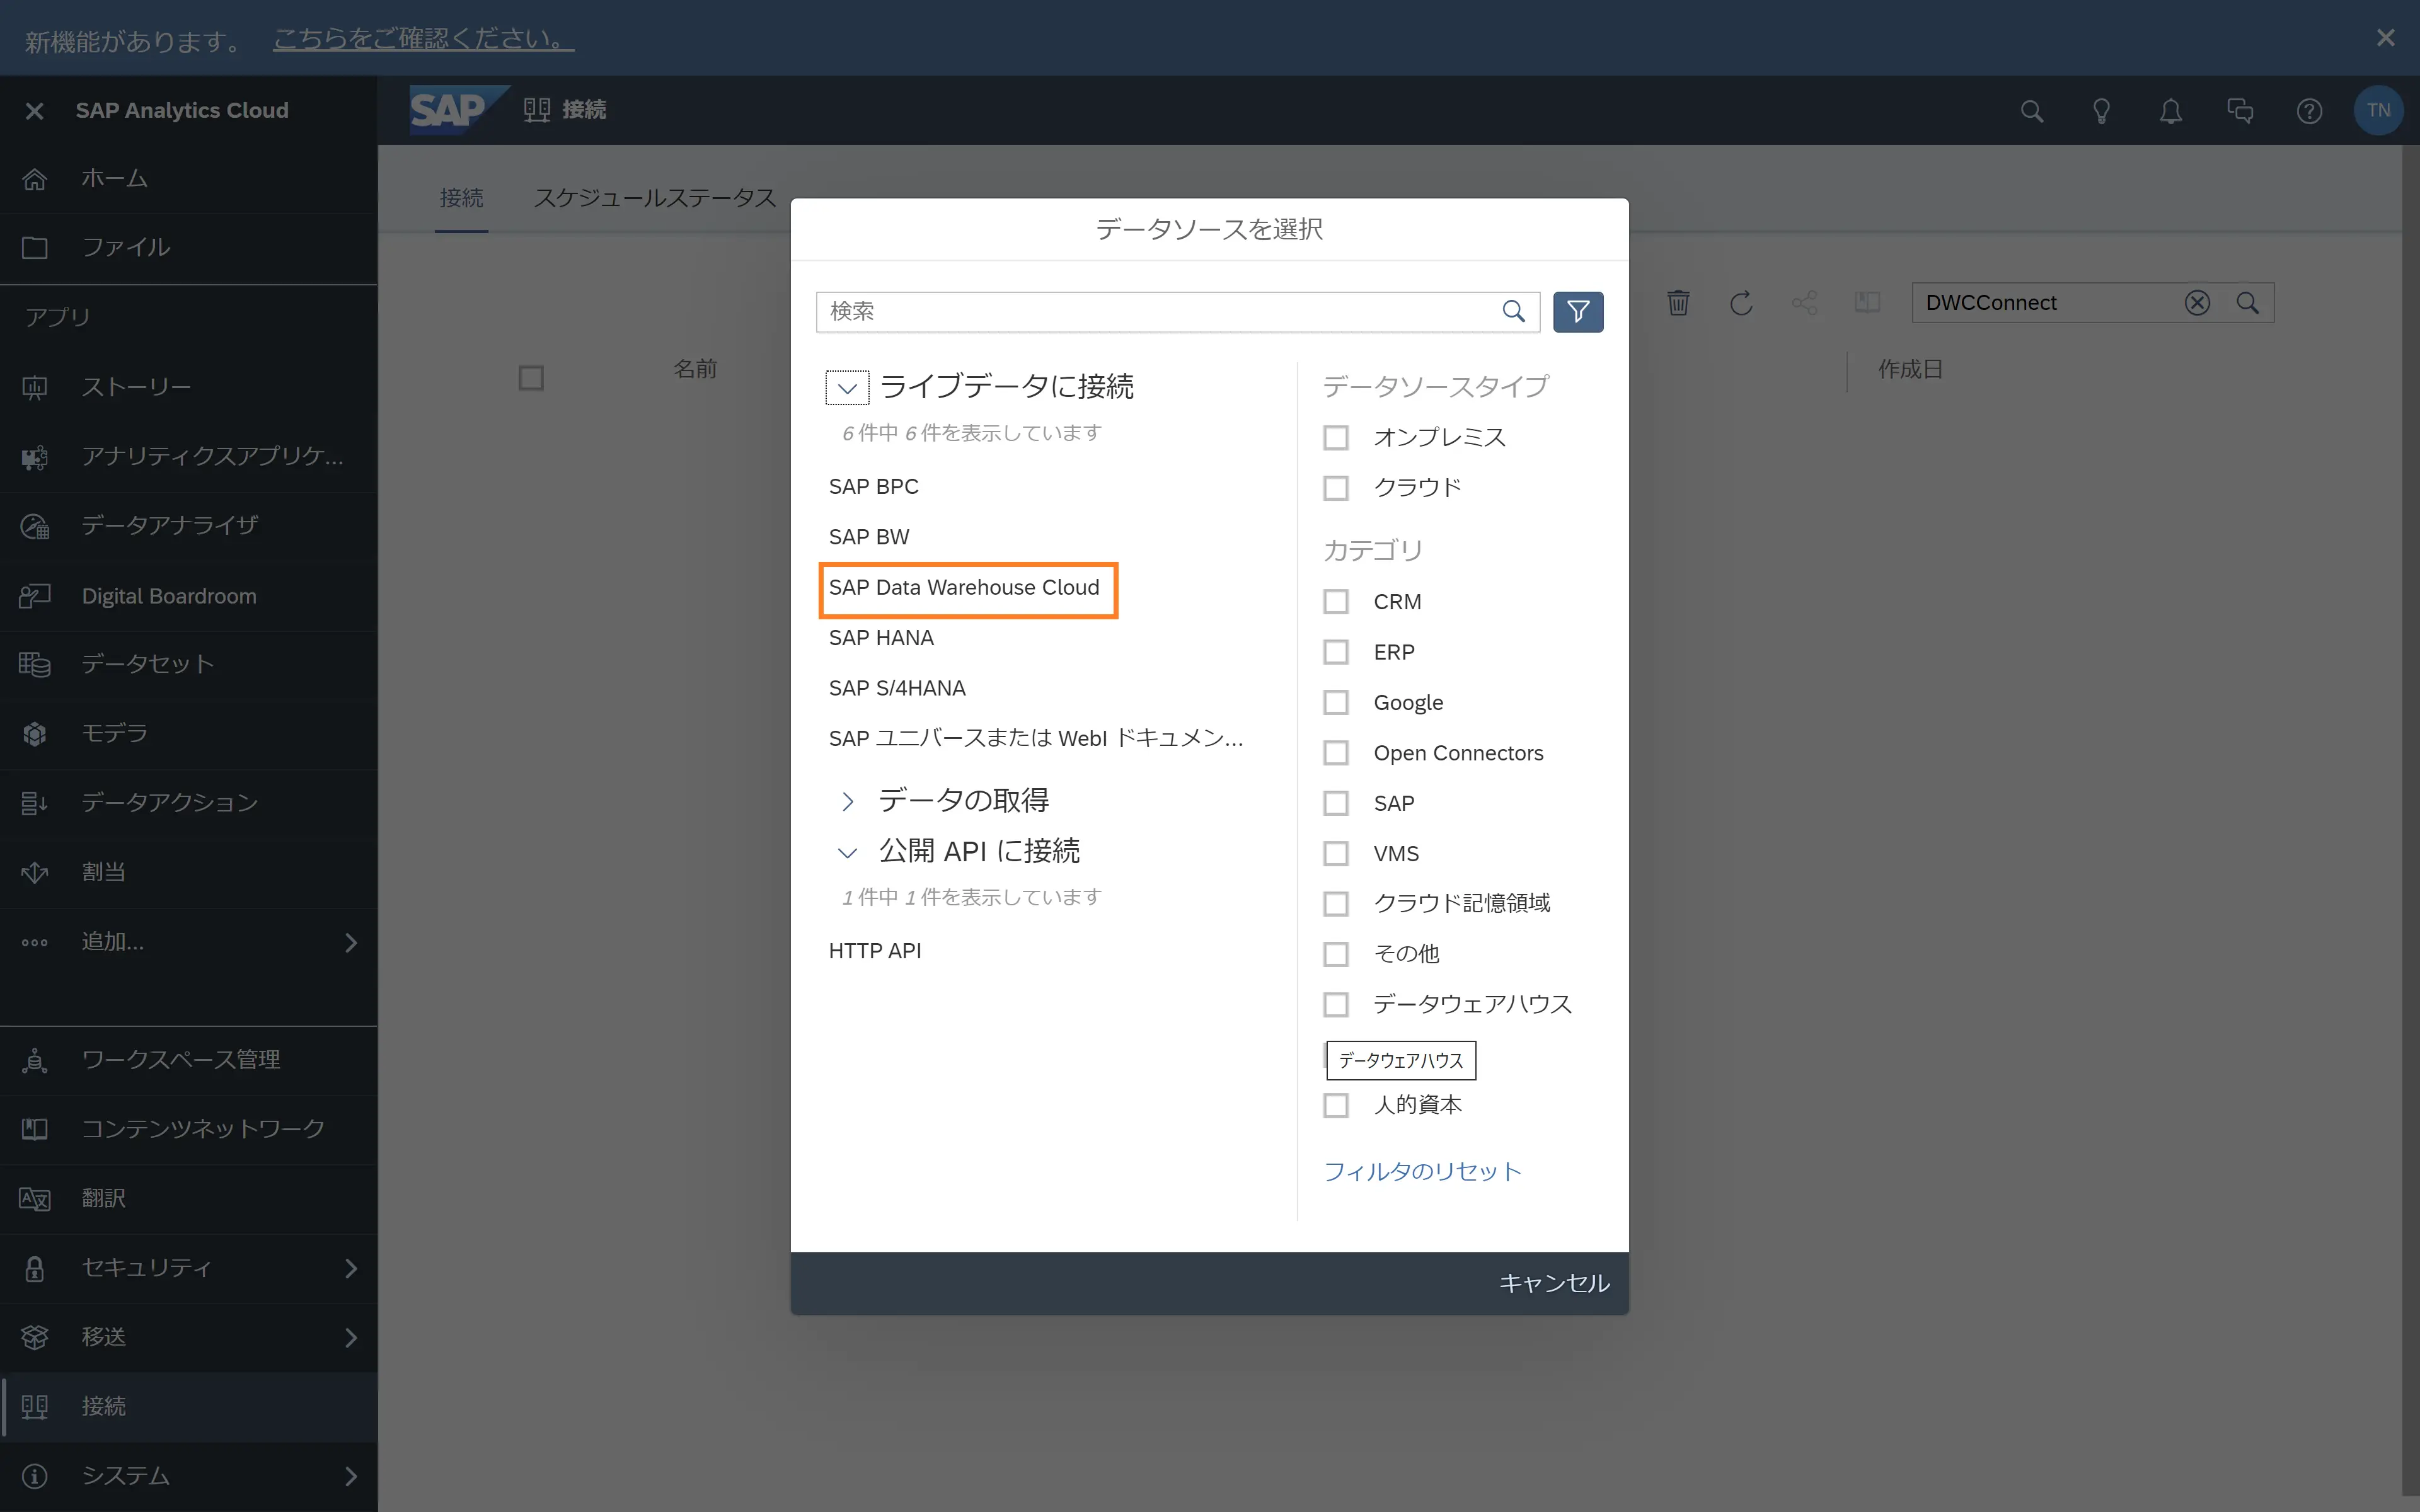Click the panel layout icon in connections toolbar
Image resolution: width=2420 pixels, height=1512 pixels.
pos(1867,303)
